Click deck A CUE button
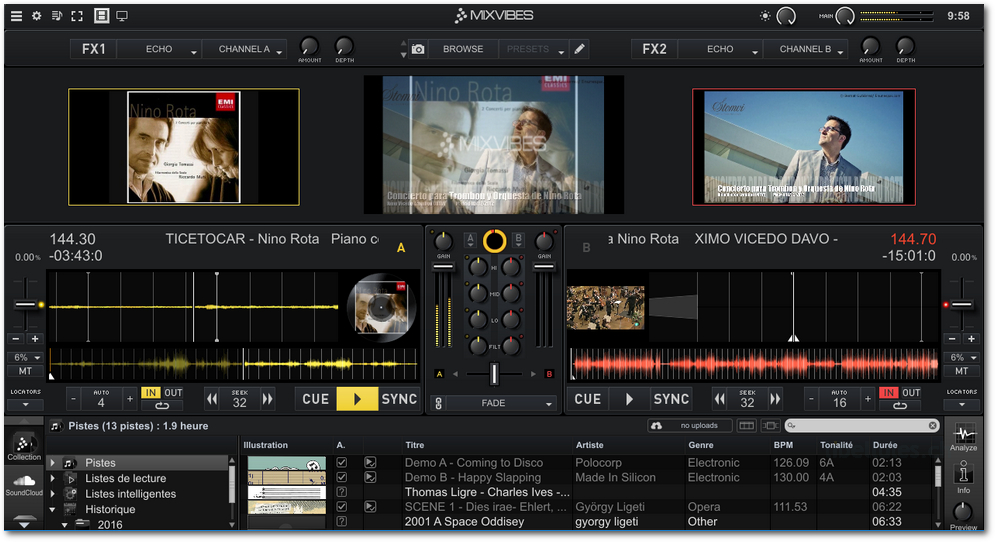995x542 pixels. pos(315,399)
